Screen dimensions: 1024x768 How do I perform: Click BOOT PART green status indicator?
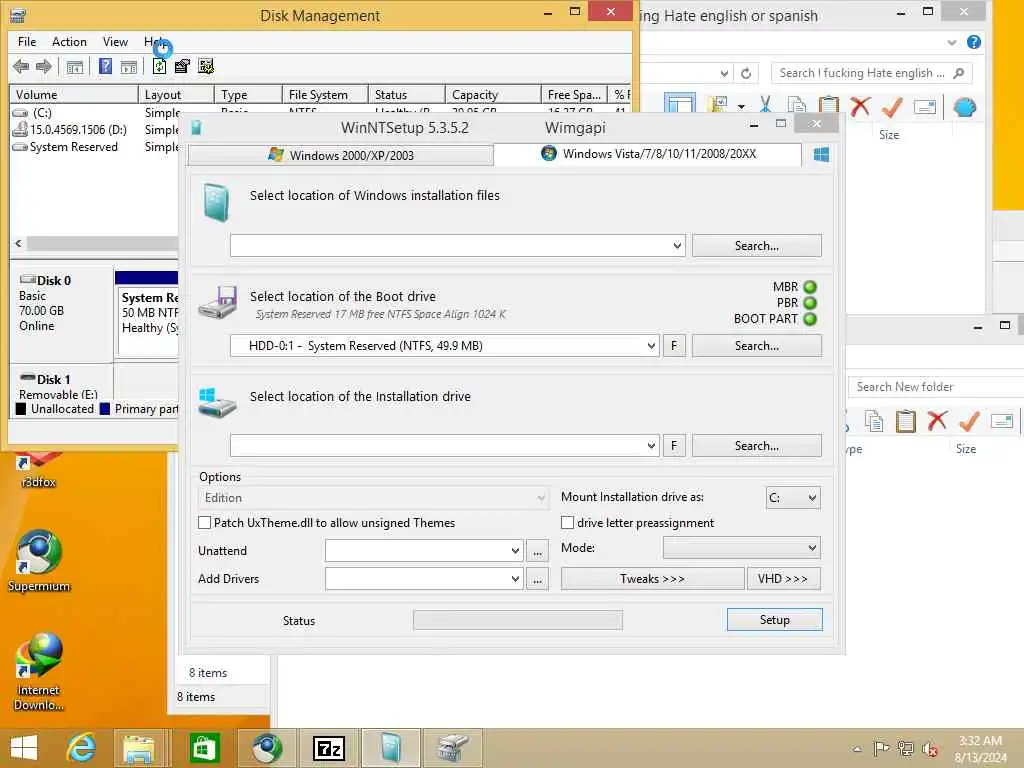pyautogui.click(x=810, y=319)
